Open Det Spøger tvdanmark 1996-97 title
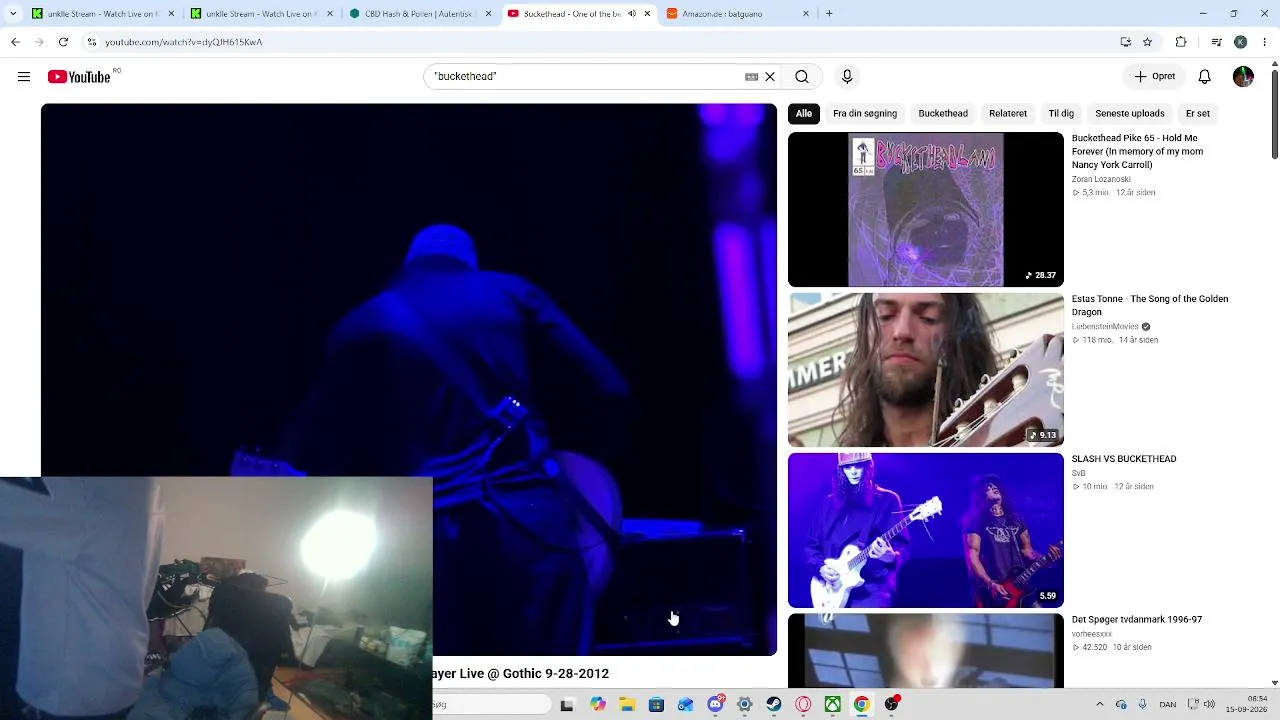 pyautogui.click(x=1137, y=620)
